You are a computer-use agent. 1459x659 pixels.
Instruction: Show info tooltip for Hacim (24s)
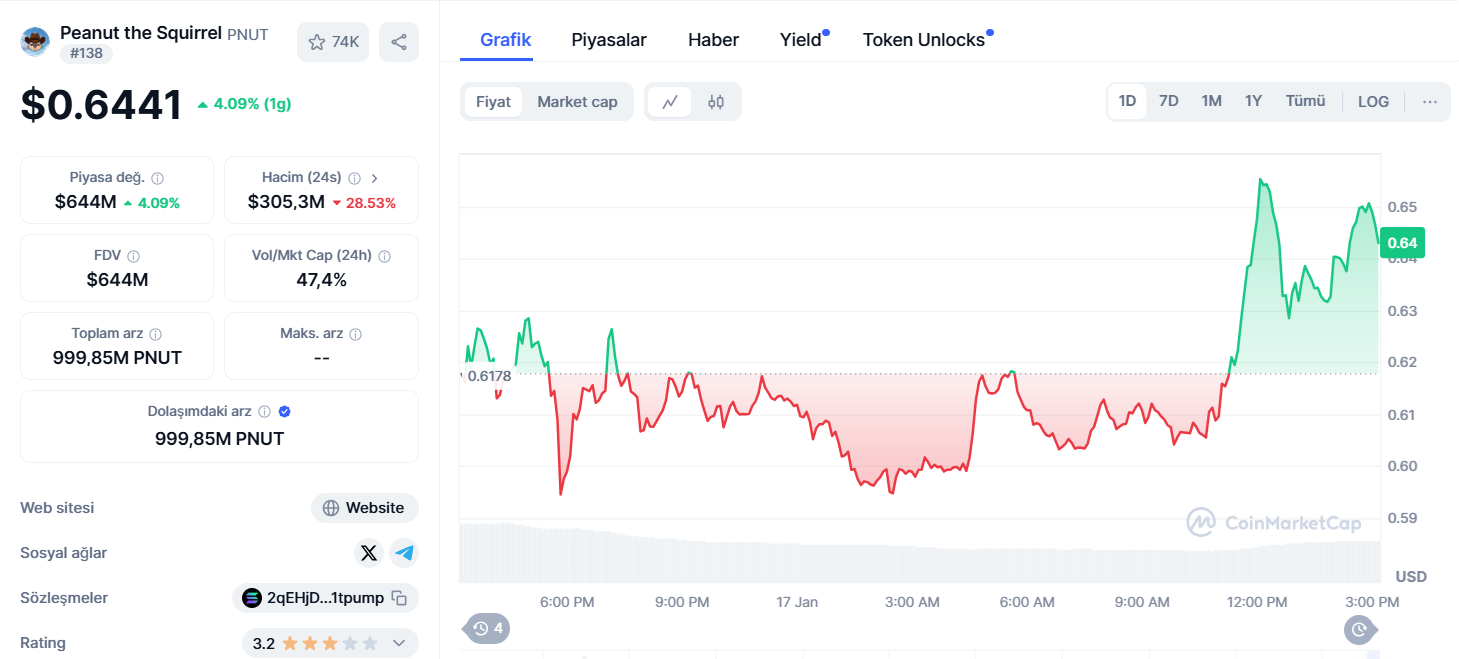(354, 178)
